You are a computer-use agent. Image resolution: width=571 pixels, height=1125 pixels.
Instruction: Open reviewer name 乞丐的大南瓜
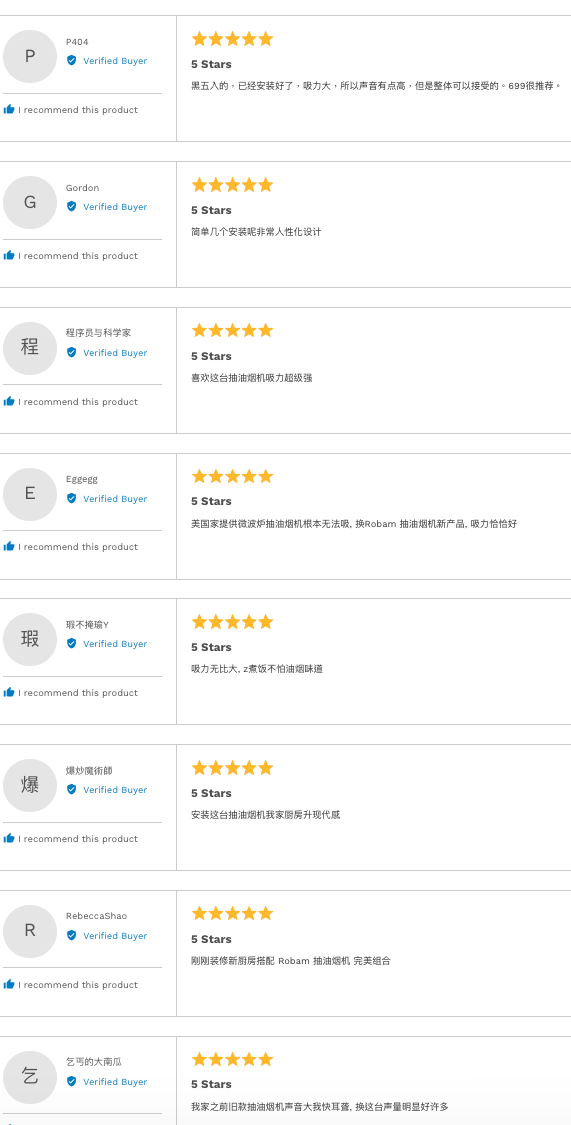pos(94,1062)
